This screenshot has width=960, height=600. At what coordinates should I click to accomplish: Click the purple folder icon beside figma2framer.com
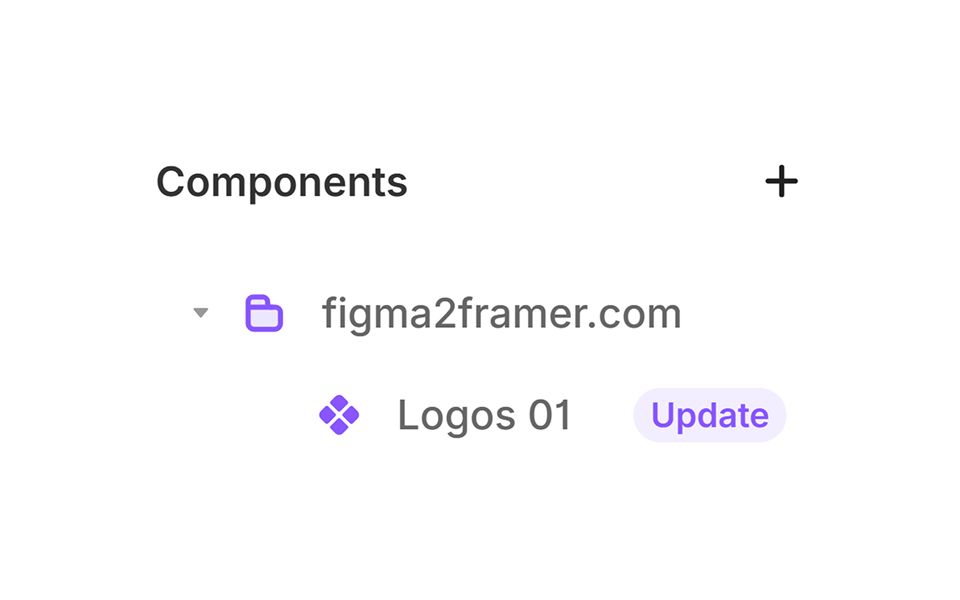coord(264,312)
